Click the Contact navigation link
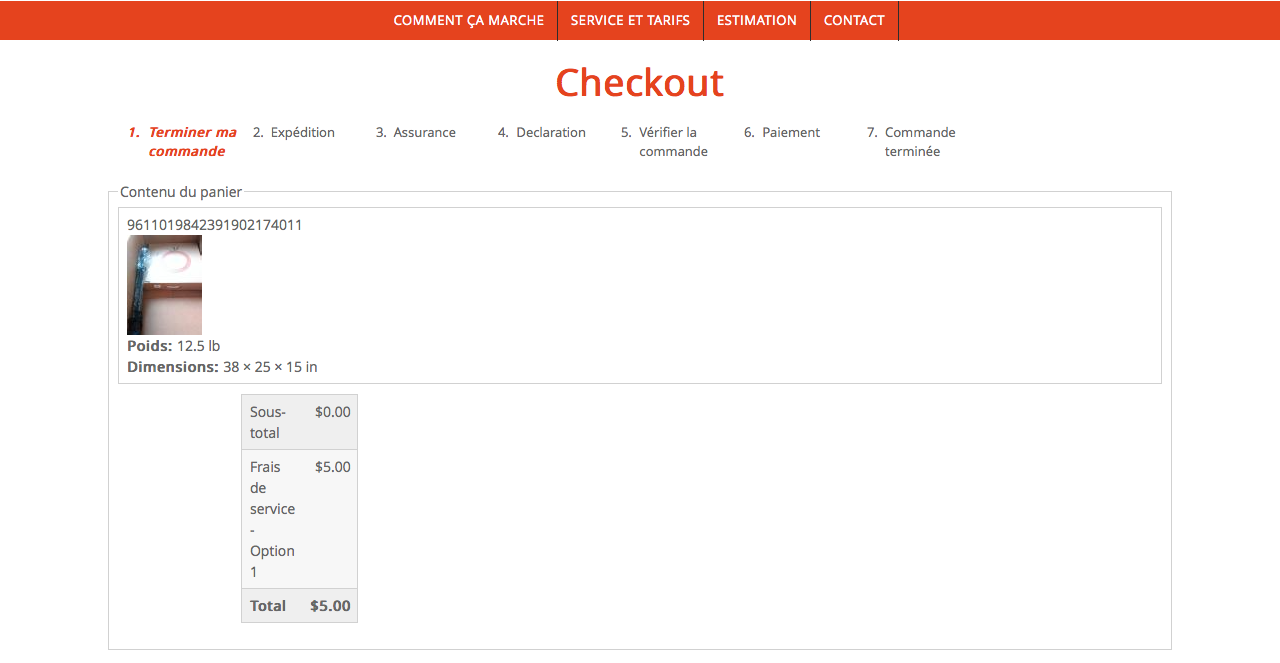1280x663 pixels. coord(854,20)
